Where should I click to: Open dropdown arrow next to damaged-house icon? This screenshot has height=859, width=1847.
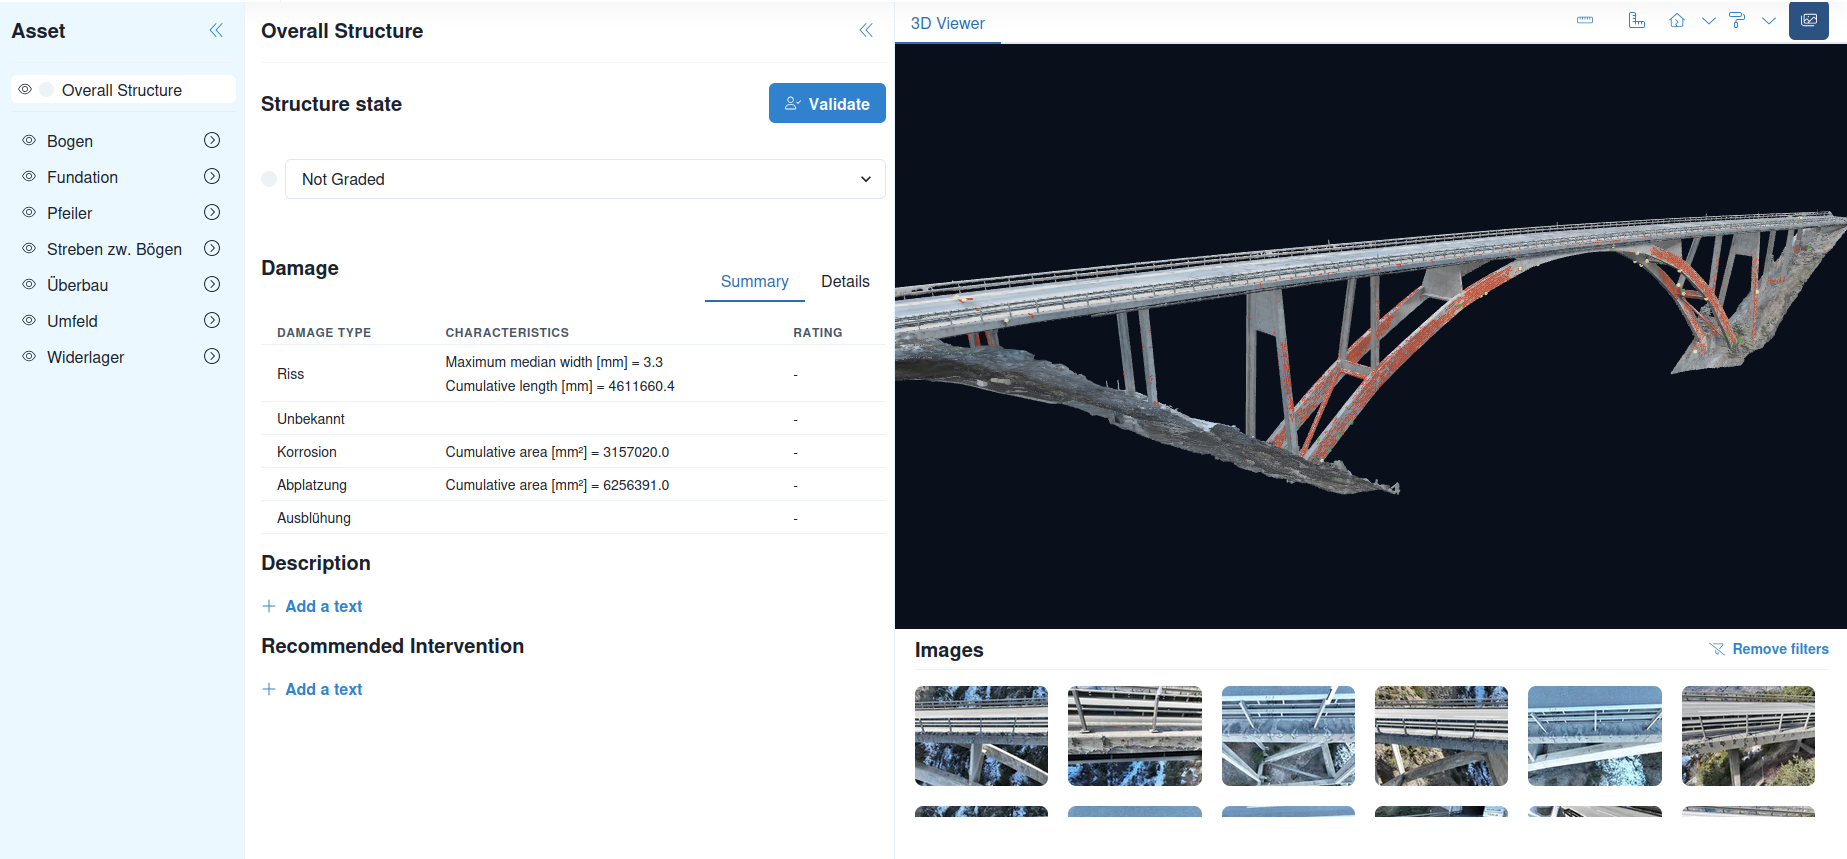point(1709,21)
